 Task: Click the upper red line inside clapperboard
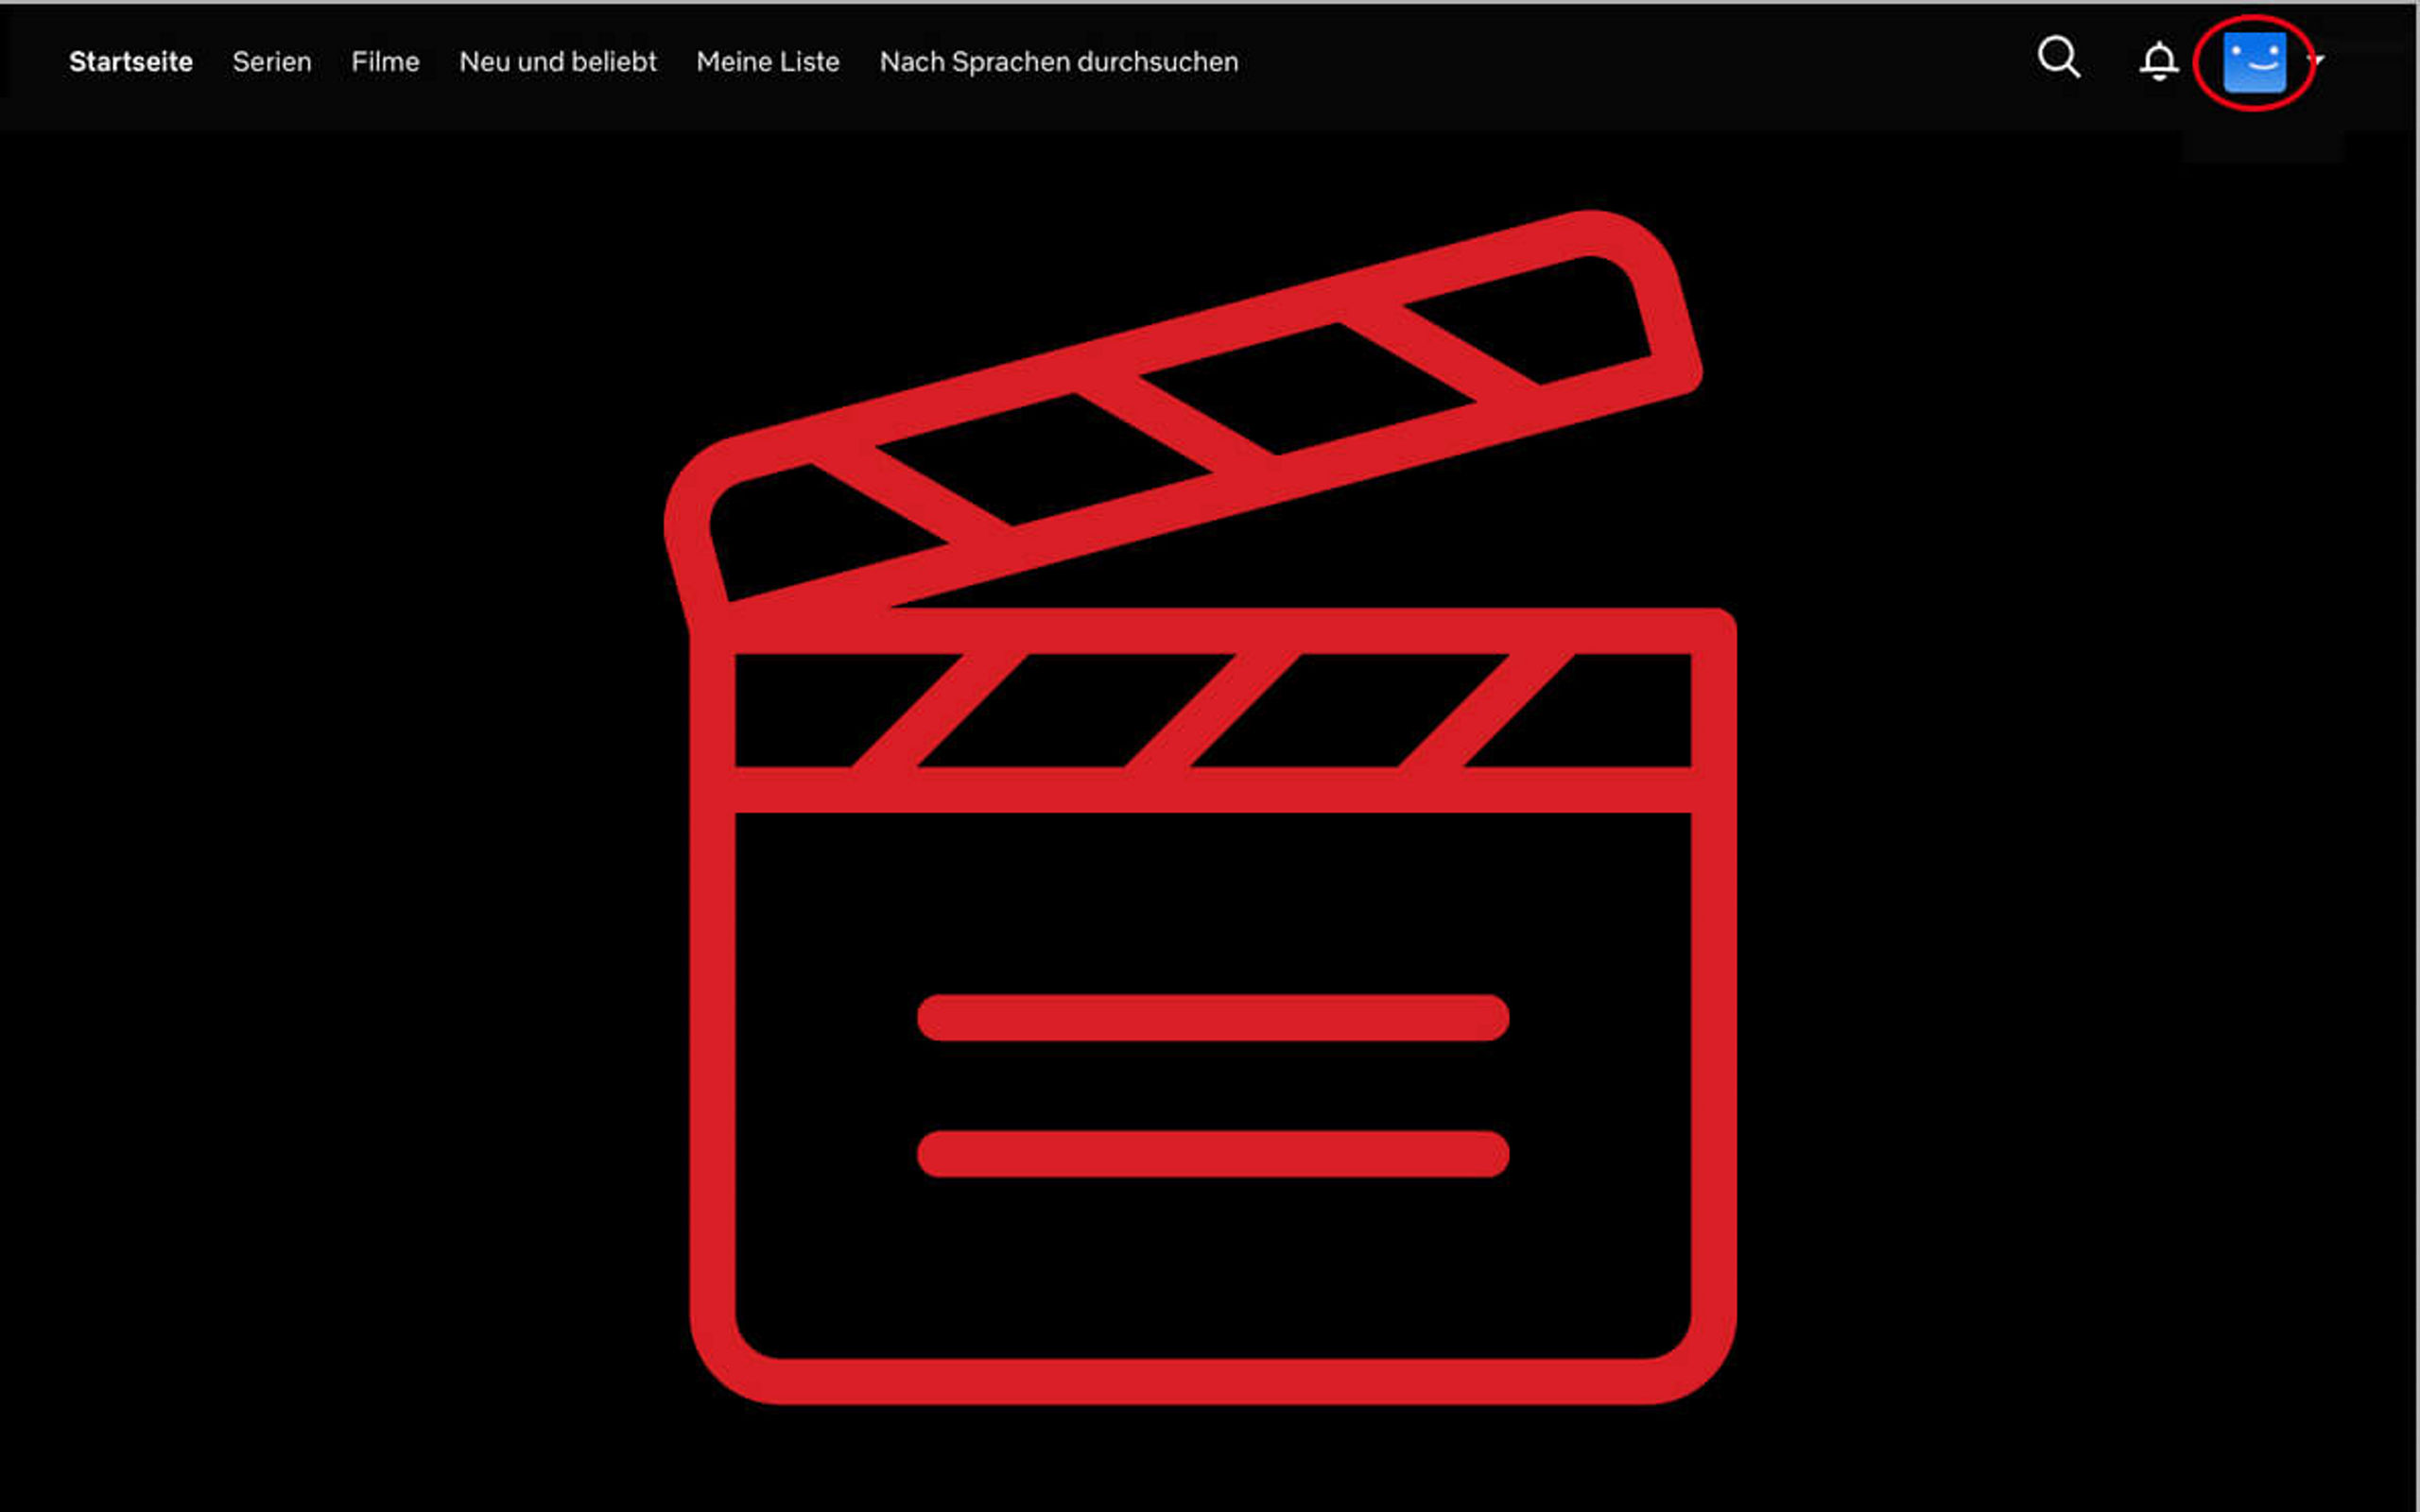coord(1212,1017)
